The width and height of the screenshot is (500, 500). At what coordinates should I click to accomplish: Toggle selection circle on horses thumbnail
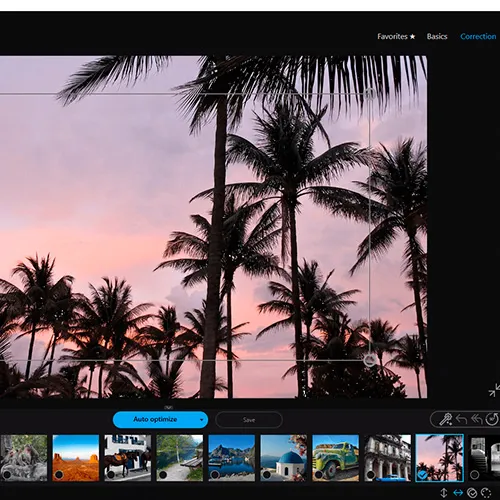click(x=111, y=474)
